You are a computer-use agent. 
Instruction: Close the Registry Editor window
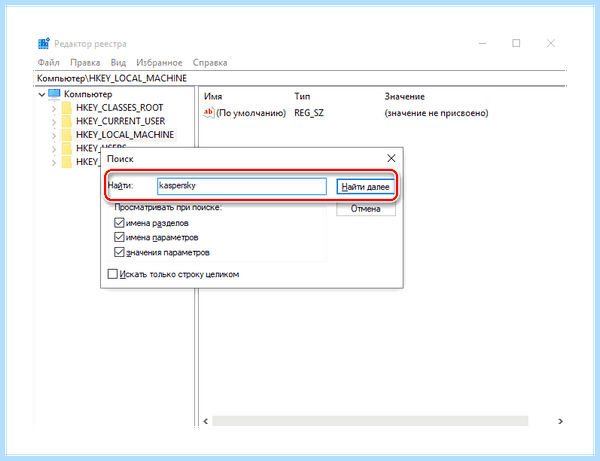coord(551,43)
